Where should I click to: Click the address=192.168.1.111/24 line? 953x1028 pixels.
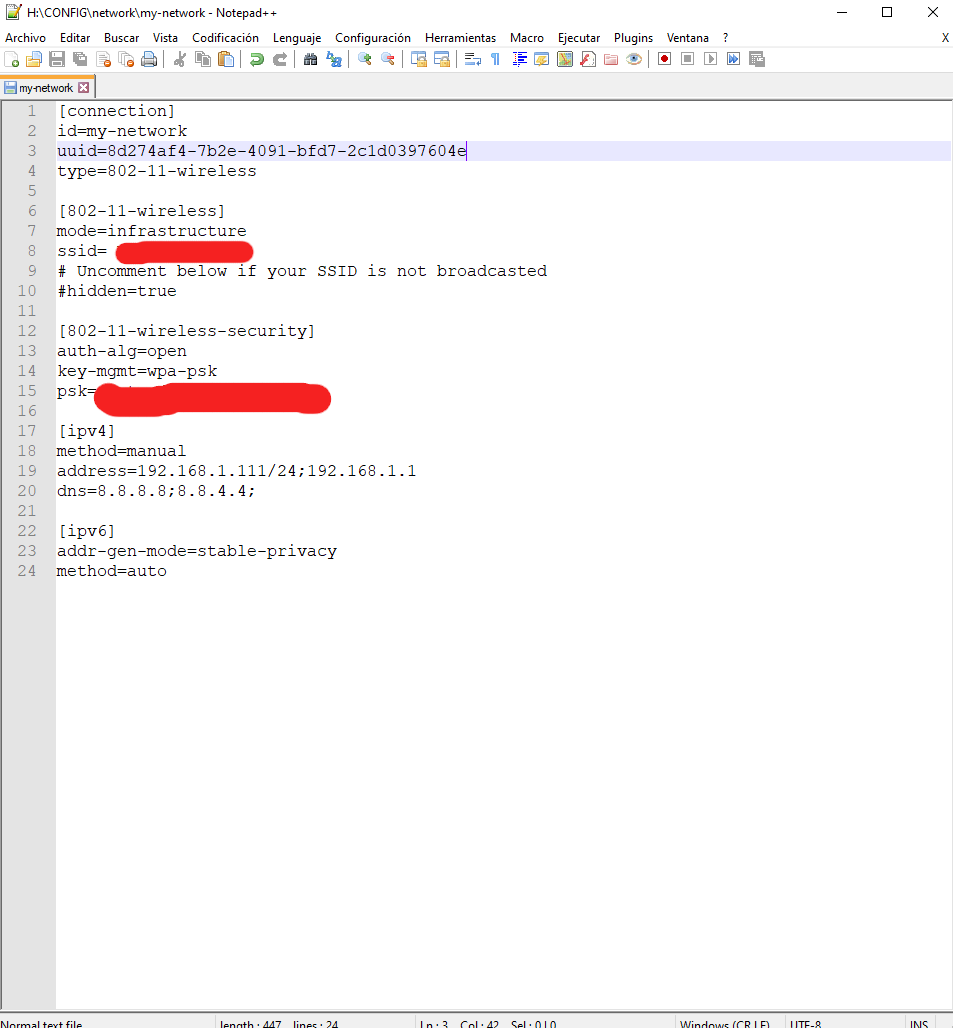237,471
